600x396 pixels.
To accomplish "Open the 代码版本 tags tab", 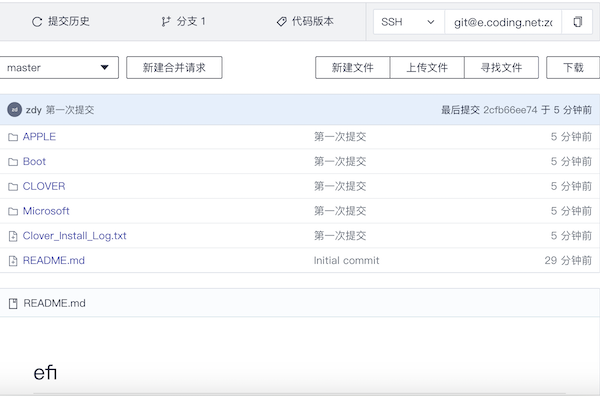I will (305, 21).
